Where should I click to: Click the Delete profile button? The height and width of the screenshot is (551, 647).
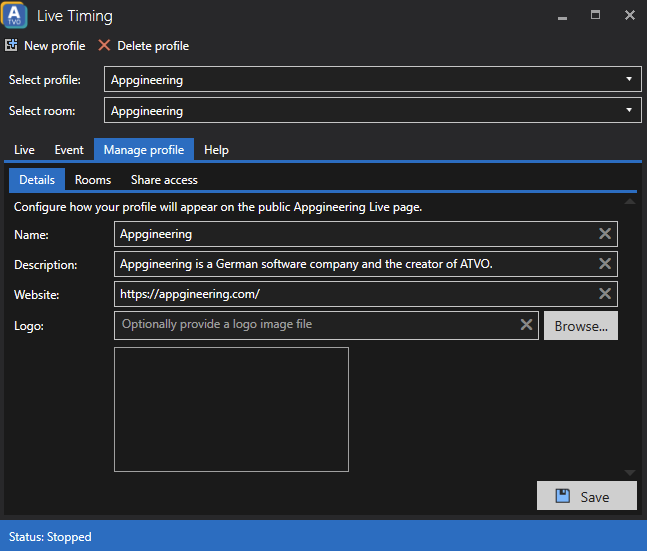144,45
